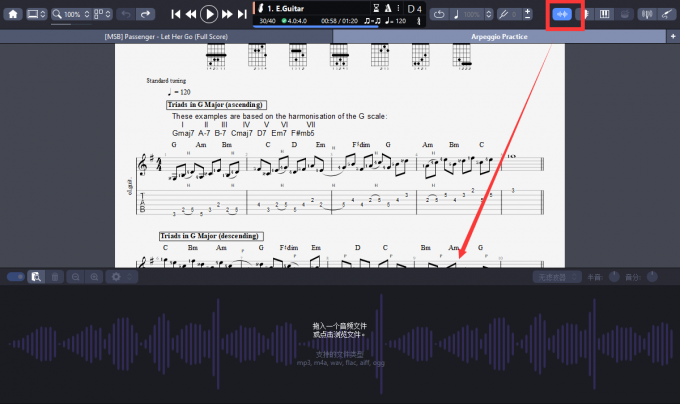This screenshot has width=680, height=404.
Task: Open the display mode dropdown
Action: [x=38, y=14]
